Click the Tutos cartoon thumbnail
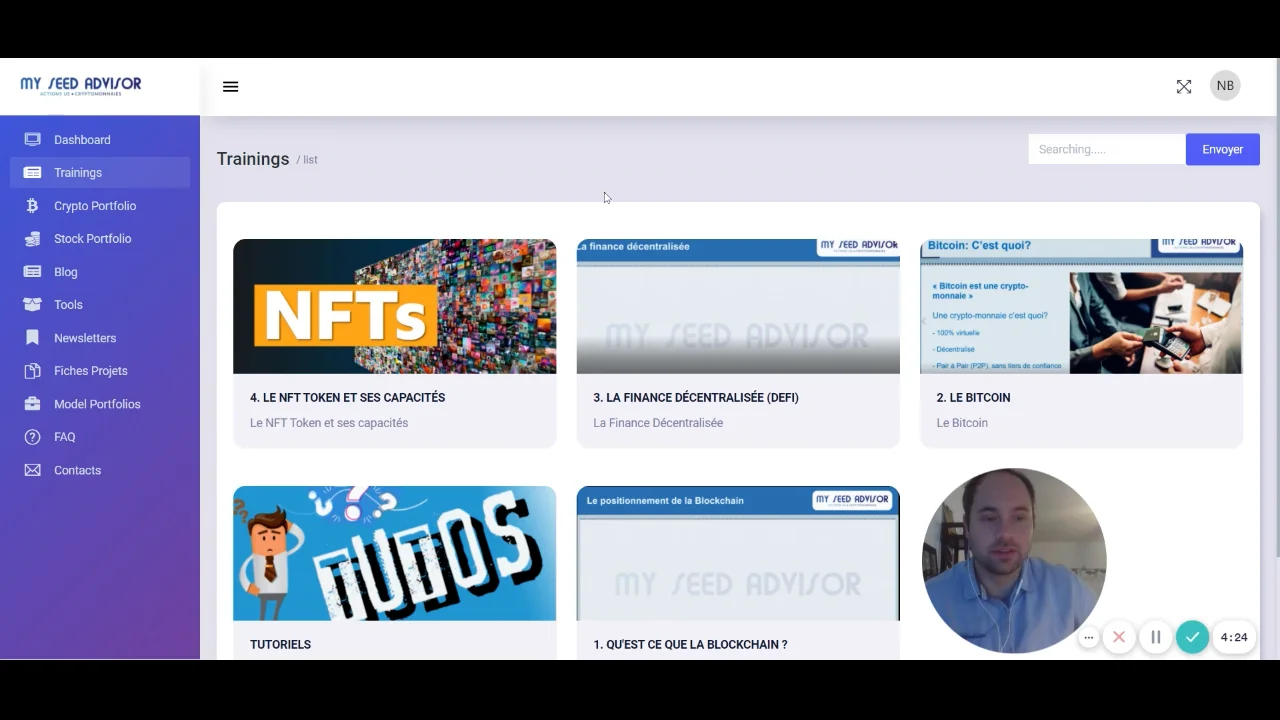 tap(394, 553)
